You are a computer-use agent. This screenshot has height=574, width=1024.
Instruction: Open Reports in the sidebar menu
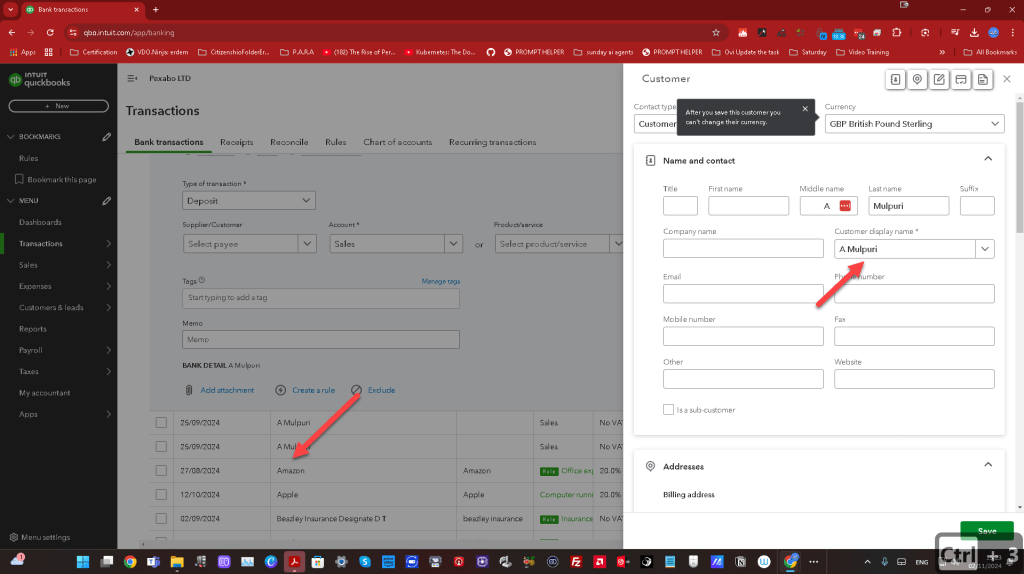[33, 329]
